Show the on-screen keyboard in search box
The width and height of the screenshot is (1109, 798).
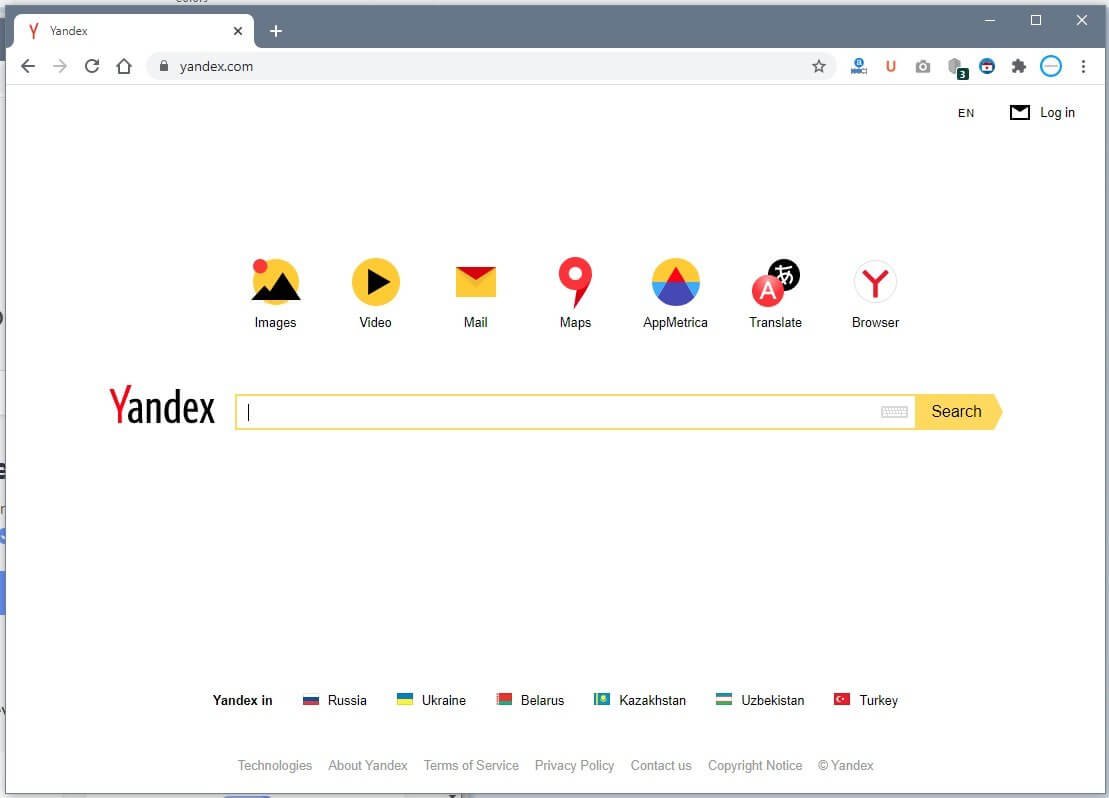[894, 412]
